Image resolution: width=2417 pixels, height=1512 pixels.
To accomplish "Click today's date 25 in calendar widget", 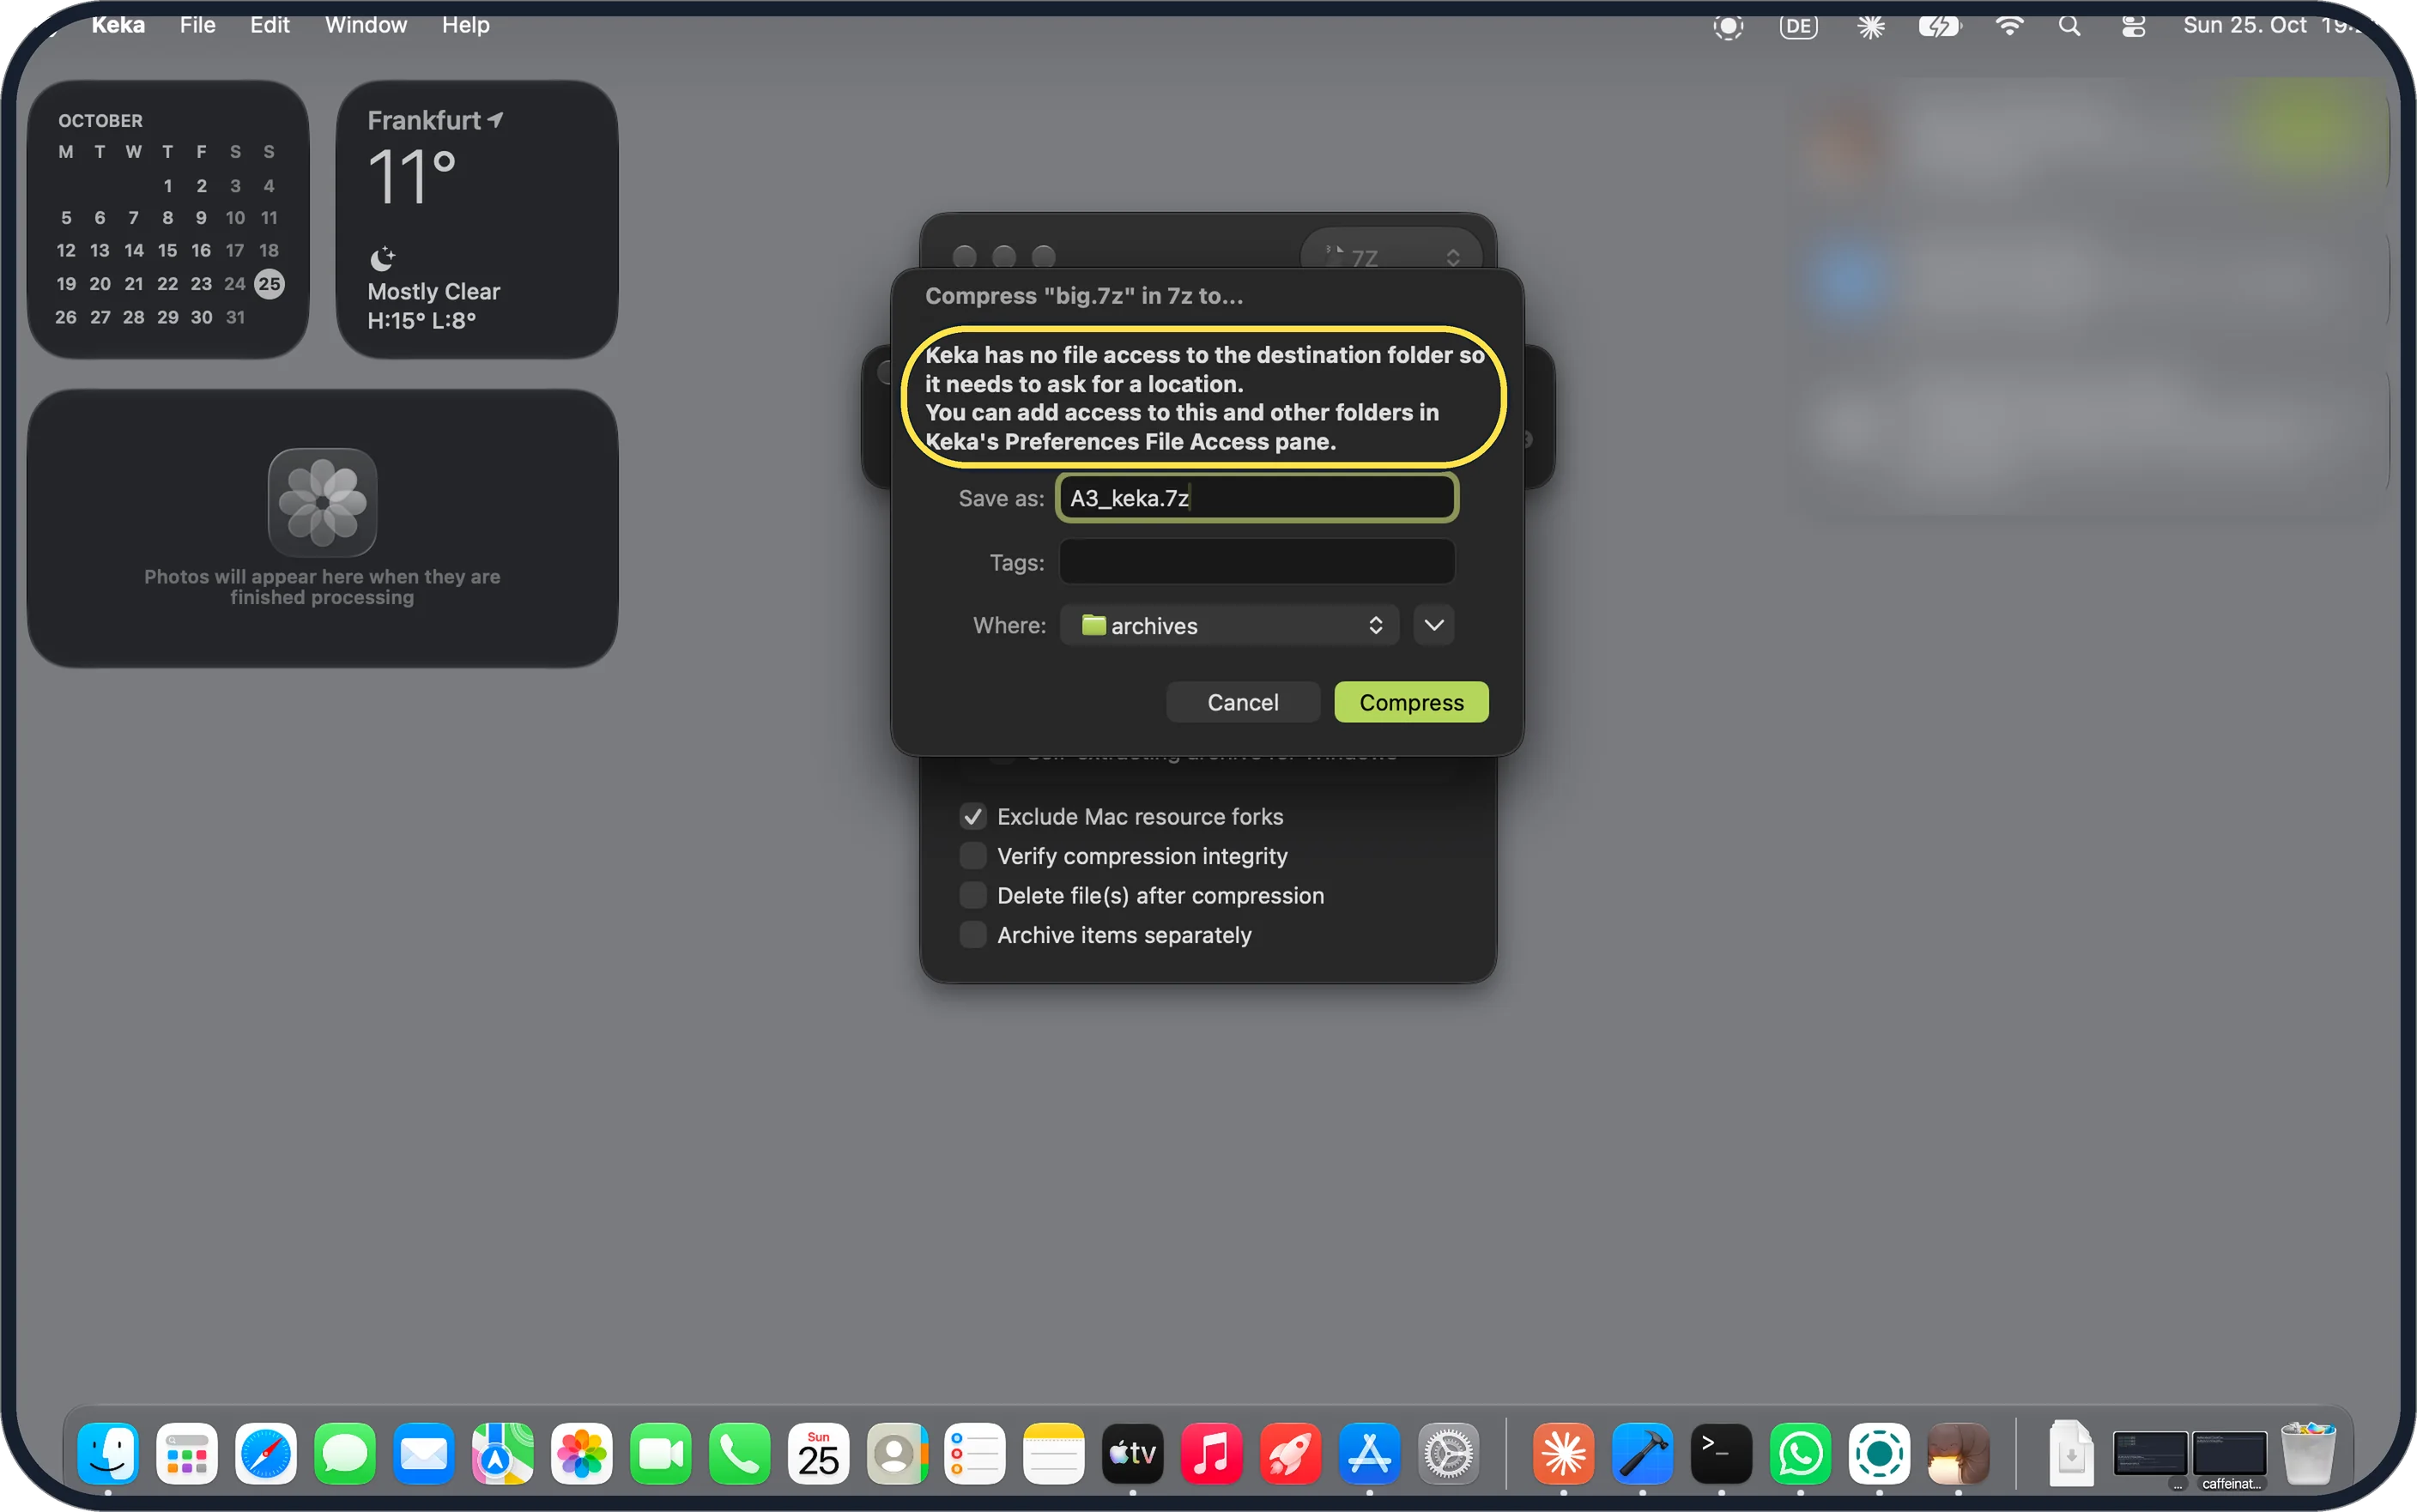I will pyautogui.click(x=269, y=284).
